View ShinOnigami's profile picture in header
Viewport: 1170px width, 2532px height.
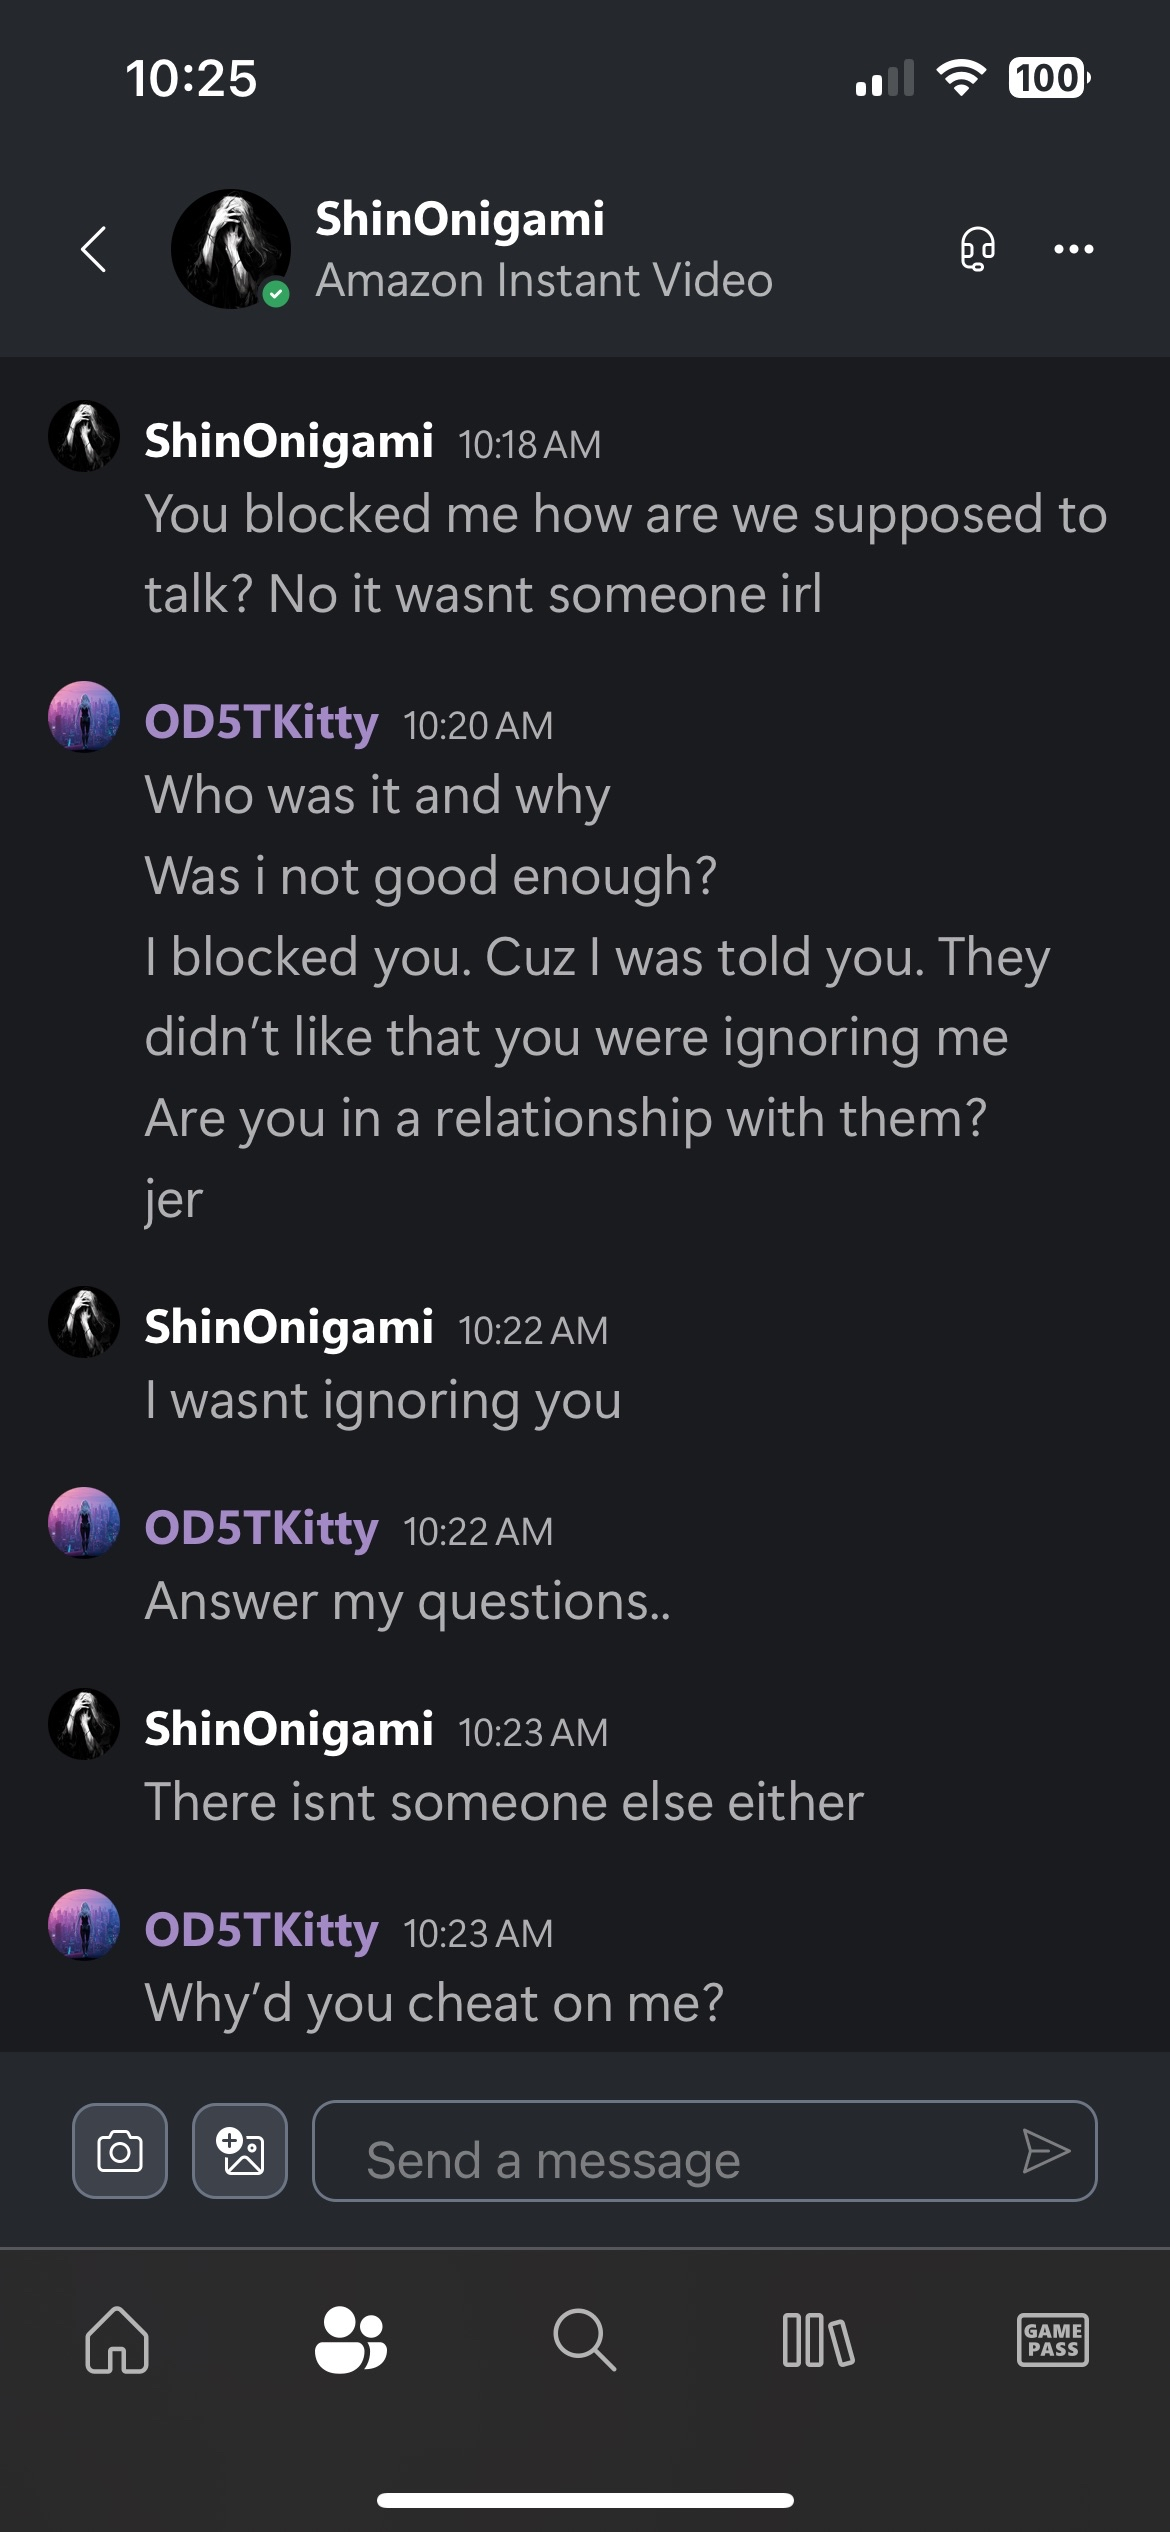point(231,249)
